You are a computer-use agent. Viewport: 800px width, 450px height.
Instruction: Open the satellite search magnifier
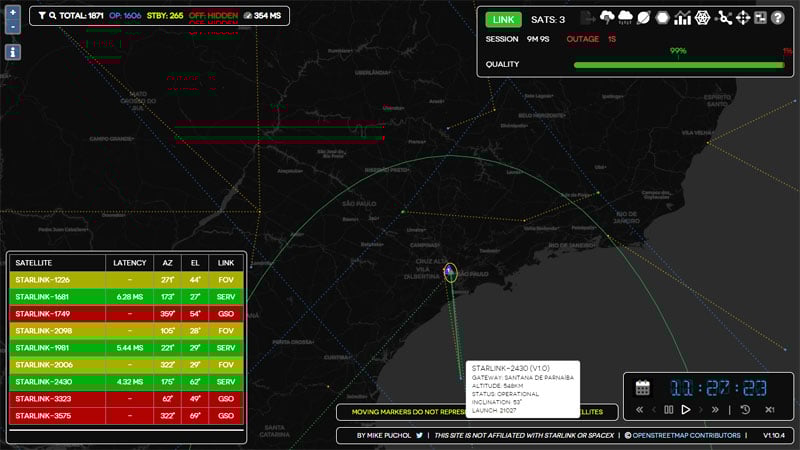[53, 16]
